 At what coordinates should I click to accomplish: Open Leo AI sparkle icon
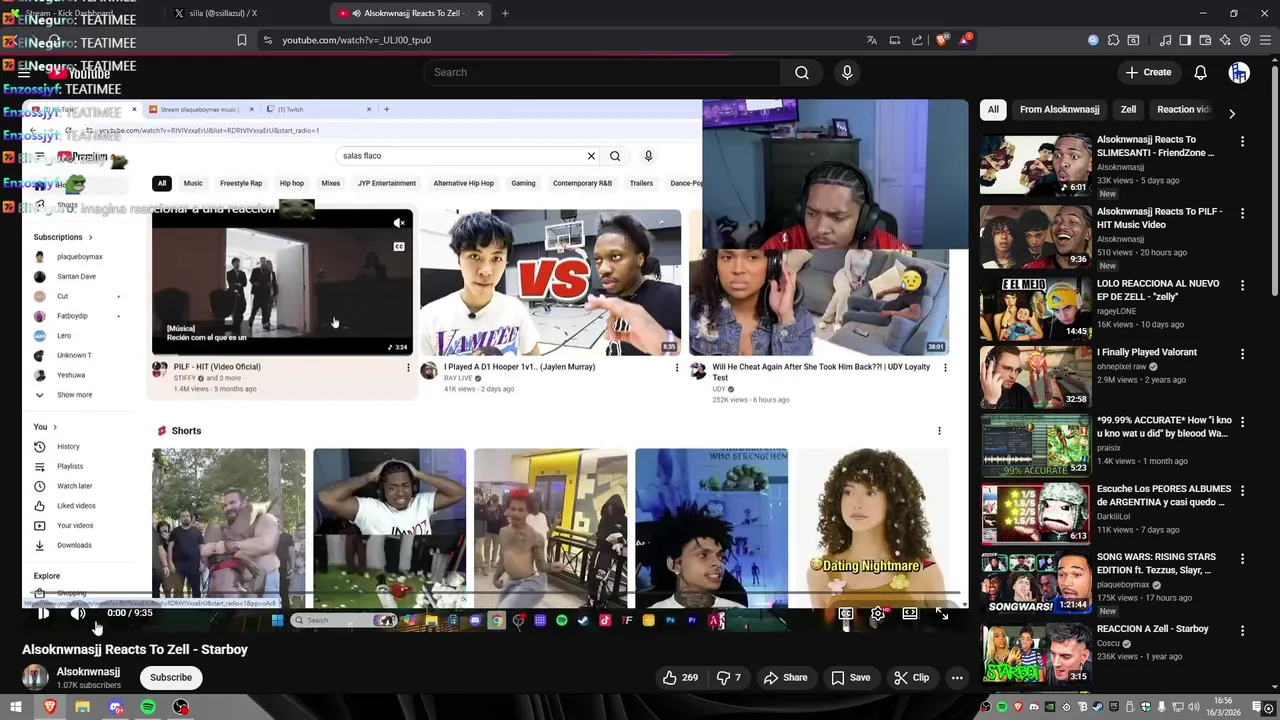pos(1225,40)
